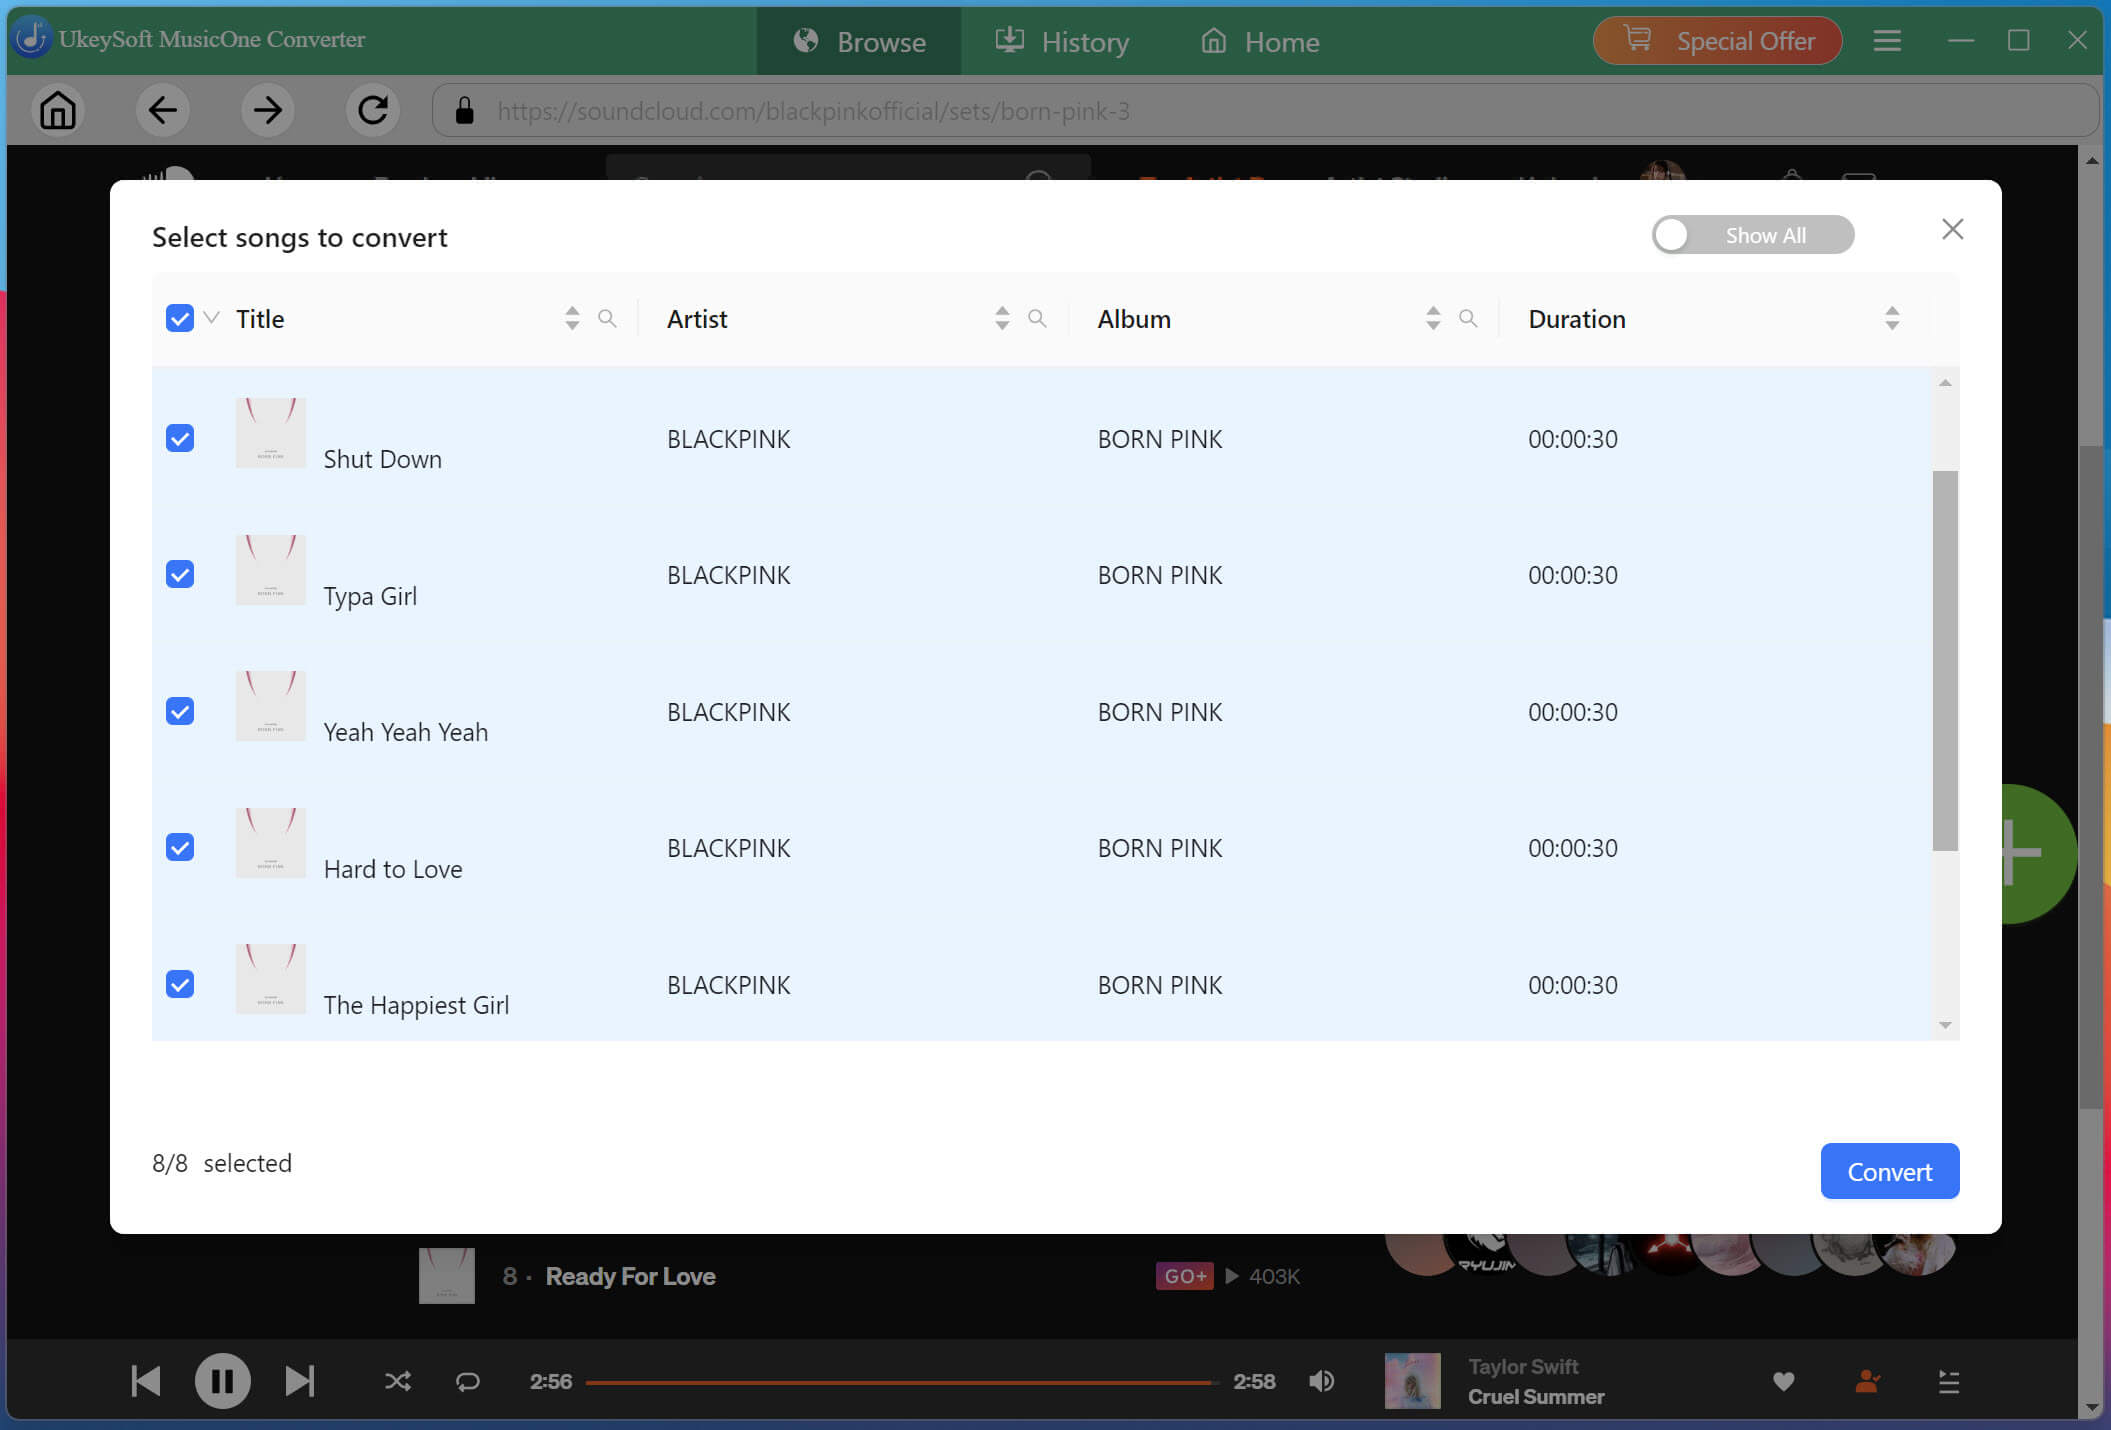Click the '8/8 selected' status text
This screenshot has width=2111, height=1430.
point(222,1163)
